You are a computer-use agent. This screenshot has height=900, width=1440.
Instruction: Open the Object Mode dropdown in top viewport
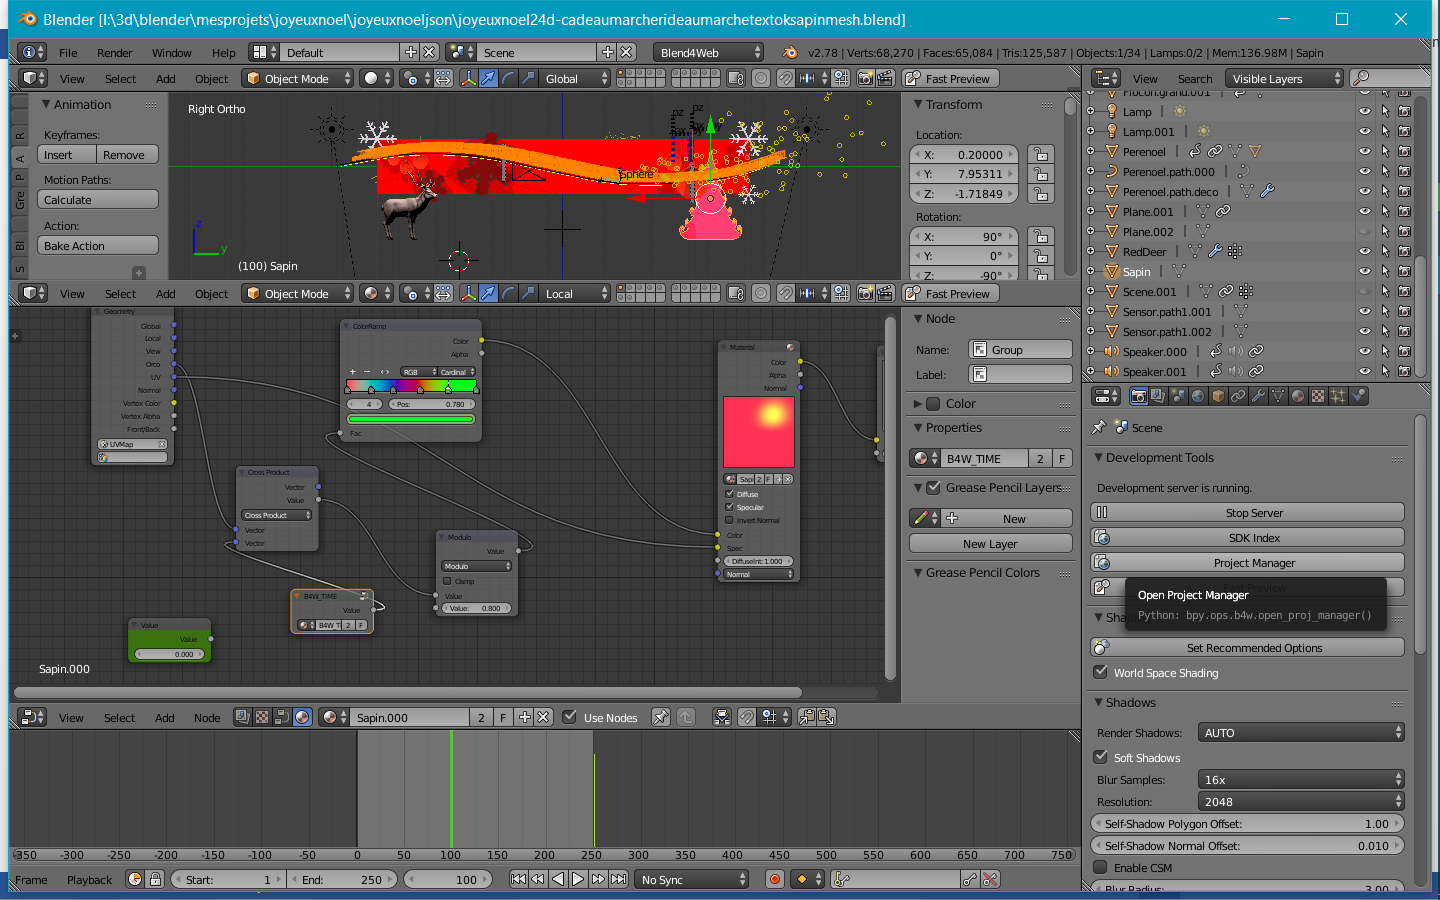298,78
